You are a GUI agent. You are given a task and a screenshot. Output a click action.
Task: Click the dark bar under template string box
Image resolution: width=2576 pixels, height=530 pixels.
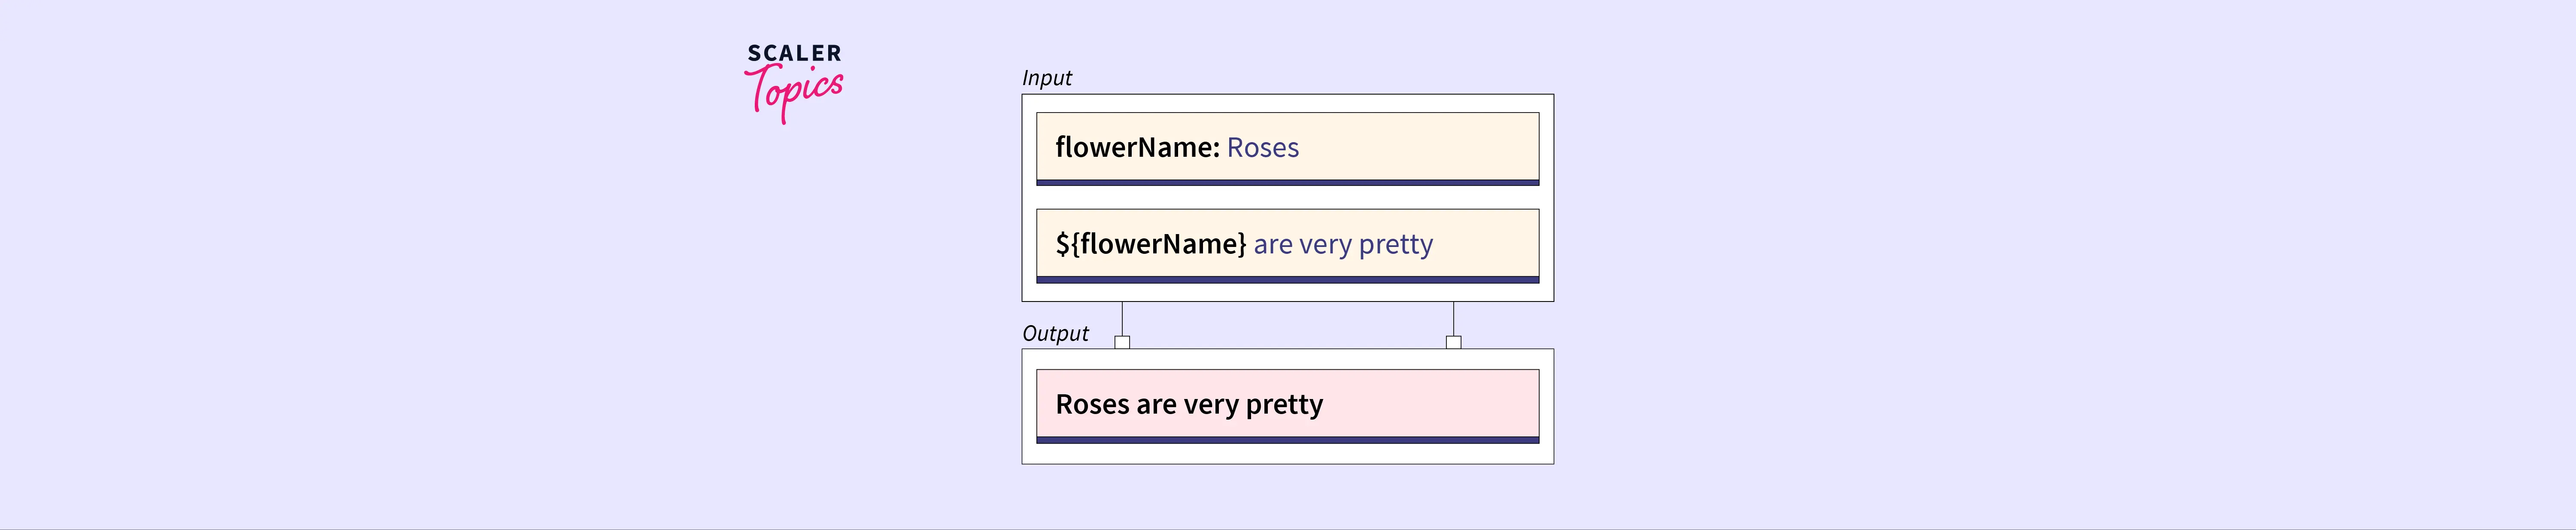tap(1287, 280)
